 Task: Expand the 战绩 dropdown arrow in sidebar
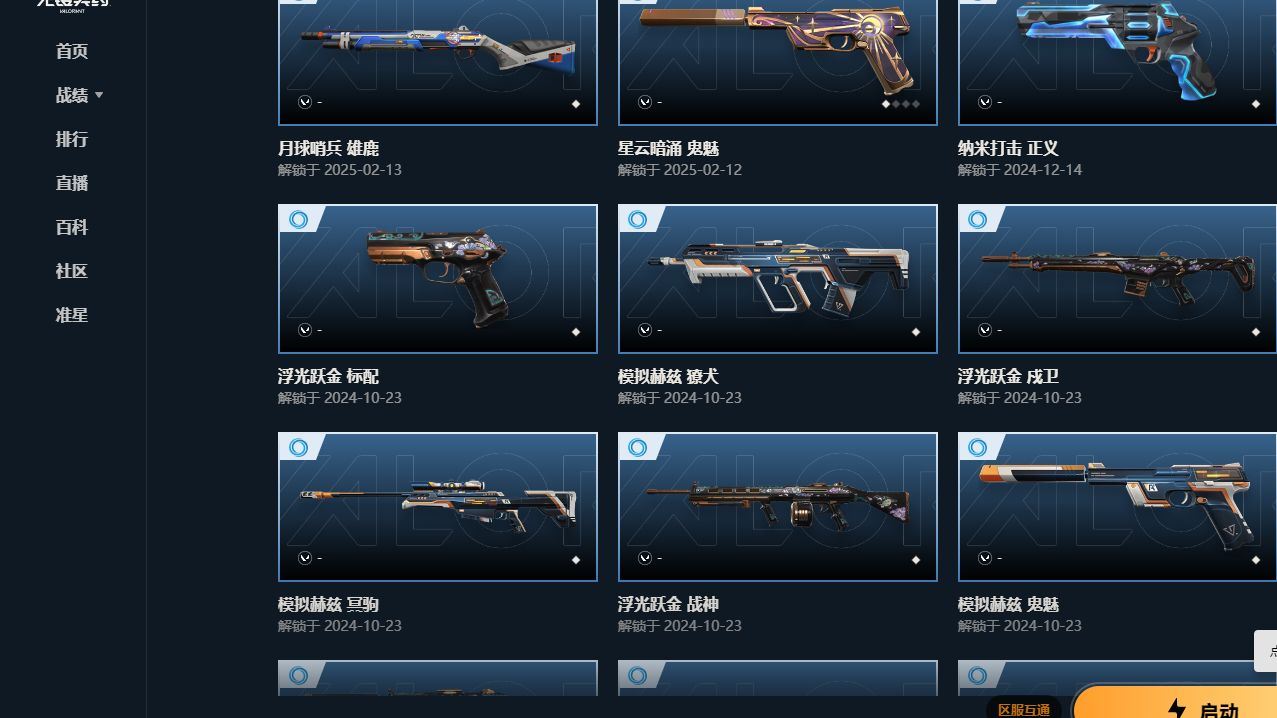[x=99, y=95]
